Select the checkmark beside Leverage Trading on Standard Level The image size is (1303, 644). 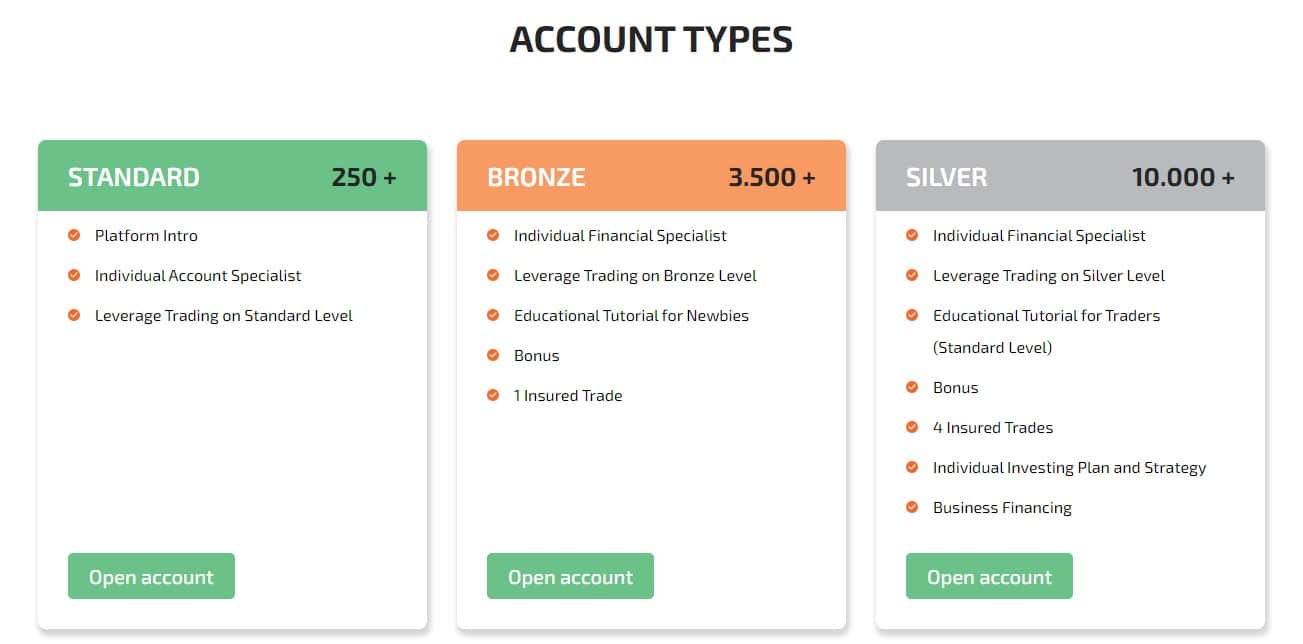point(74,315)
